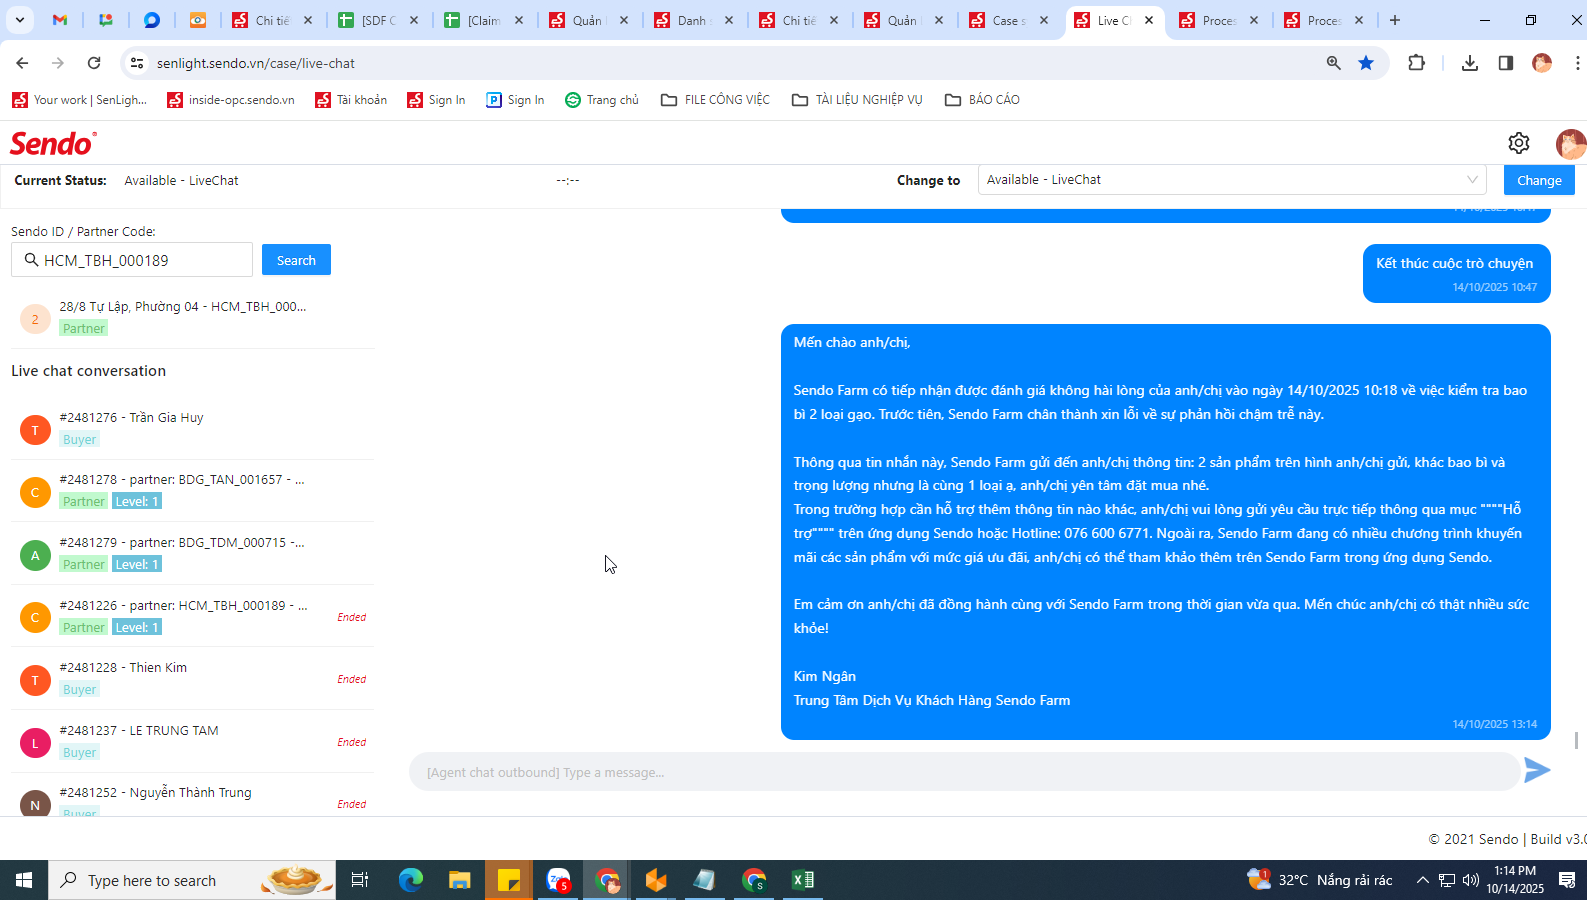The height and width of the screenshot is (900, 1587).
Task: Open the user profile avatar
Action: tap(1570, 143)
